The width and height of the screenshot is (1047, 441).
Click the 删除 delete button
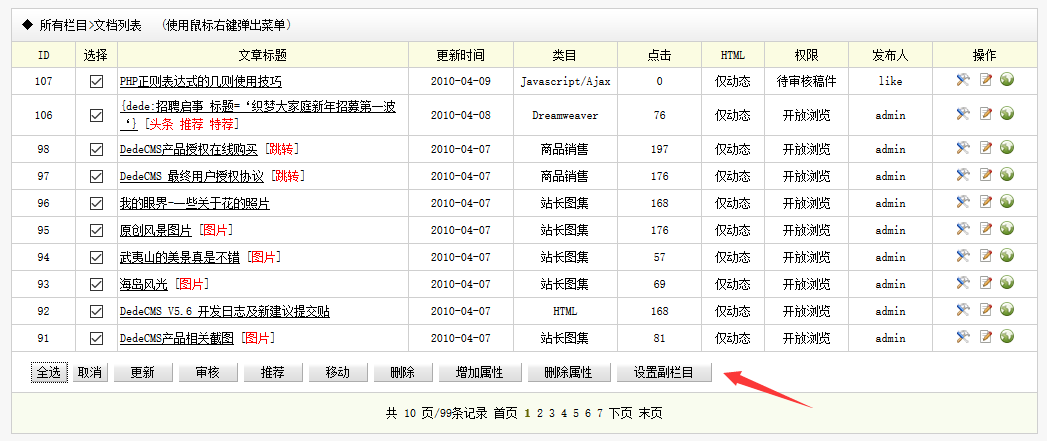[x=402, y=373]
